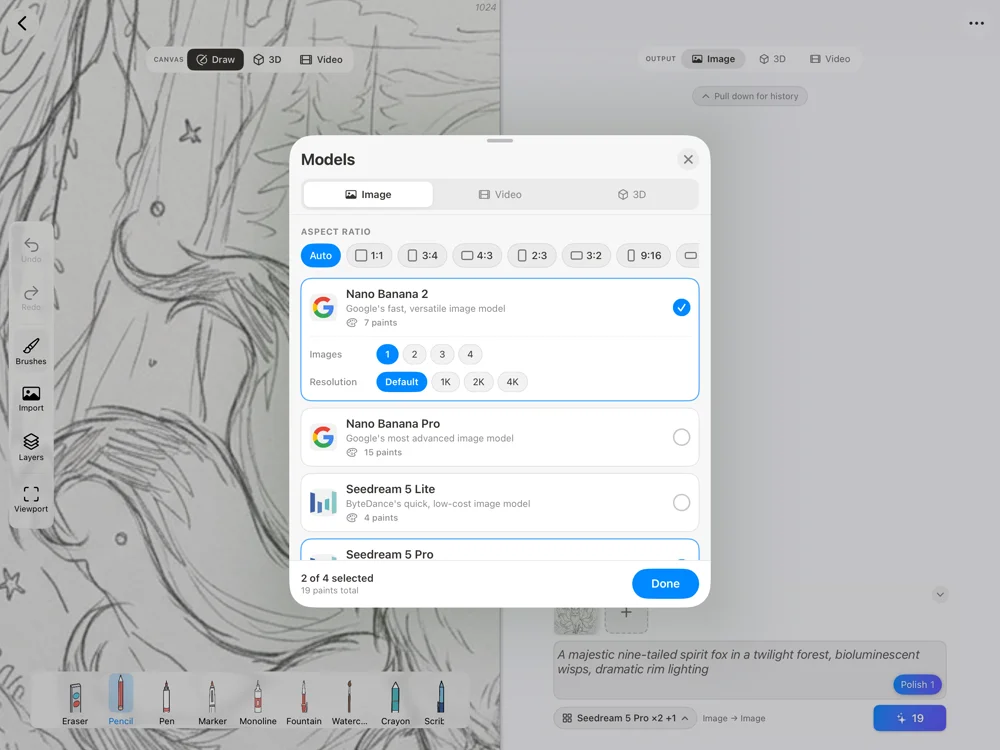Screen dimensions: 1000x750
Task: Open the Layers panel
Action: (31, 446)
